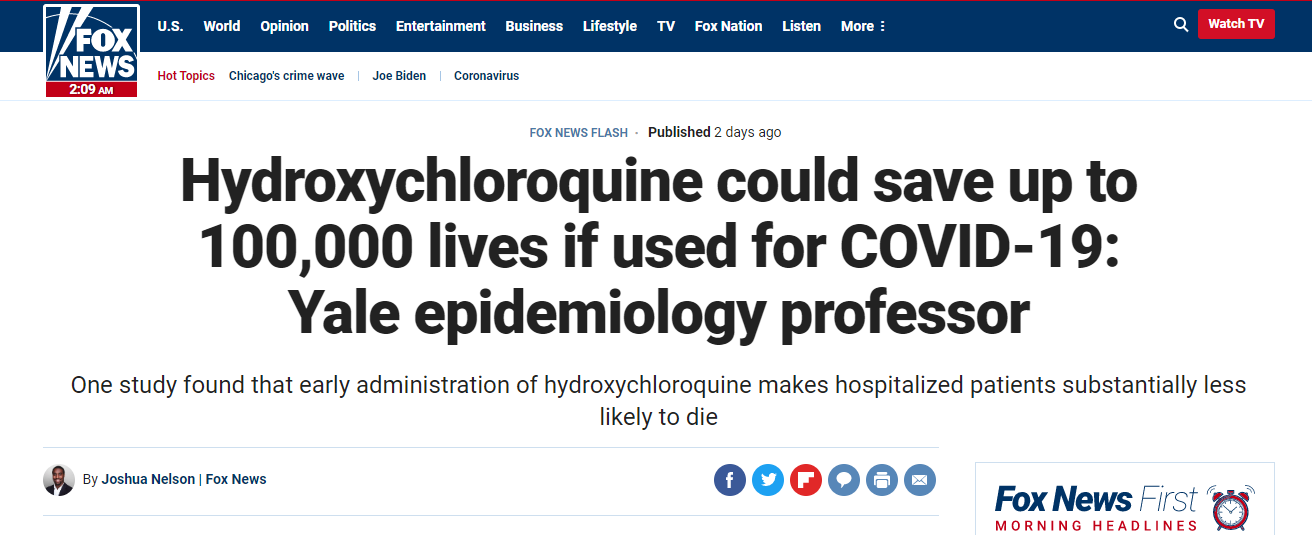Select Fox Nation in navigation

pyautogui.click(x=728, y=26)
